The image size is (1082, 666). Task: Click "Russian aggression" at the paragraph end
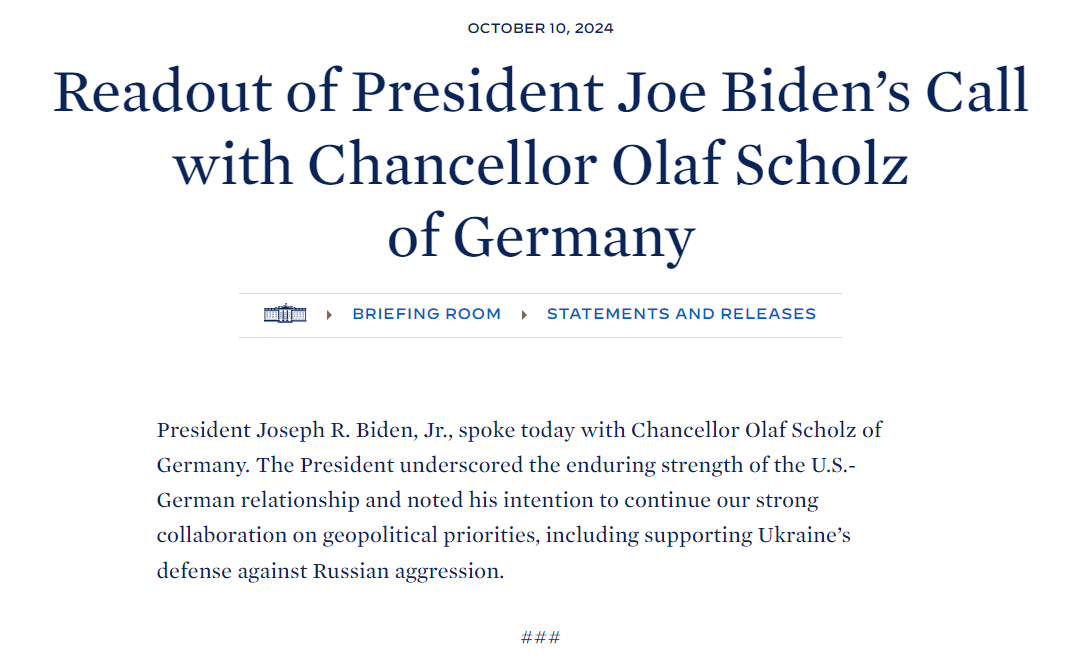408,571
